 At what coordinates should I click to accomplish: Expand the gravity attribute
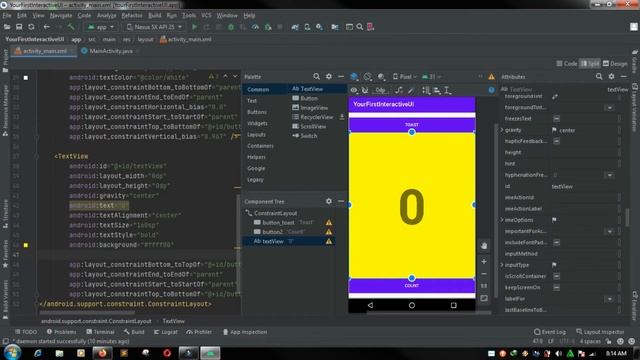pos(502,130)
